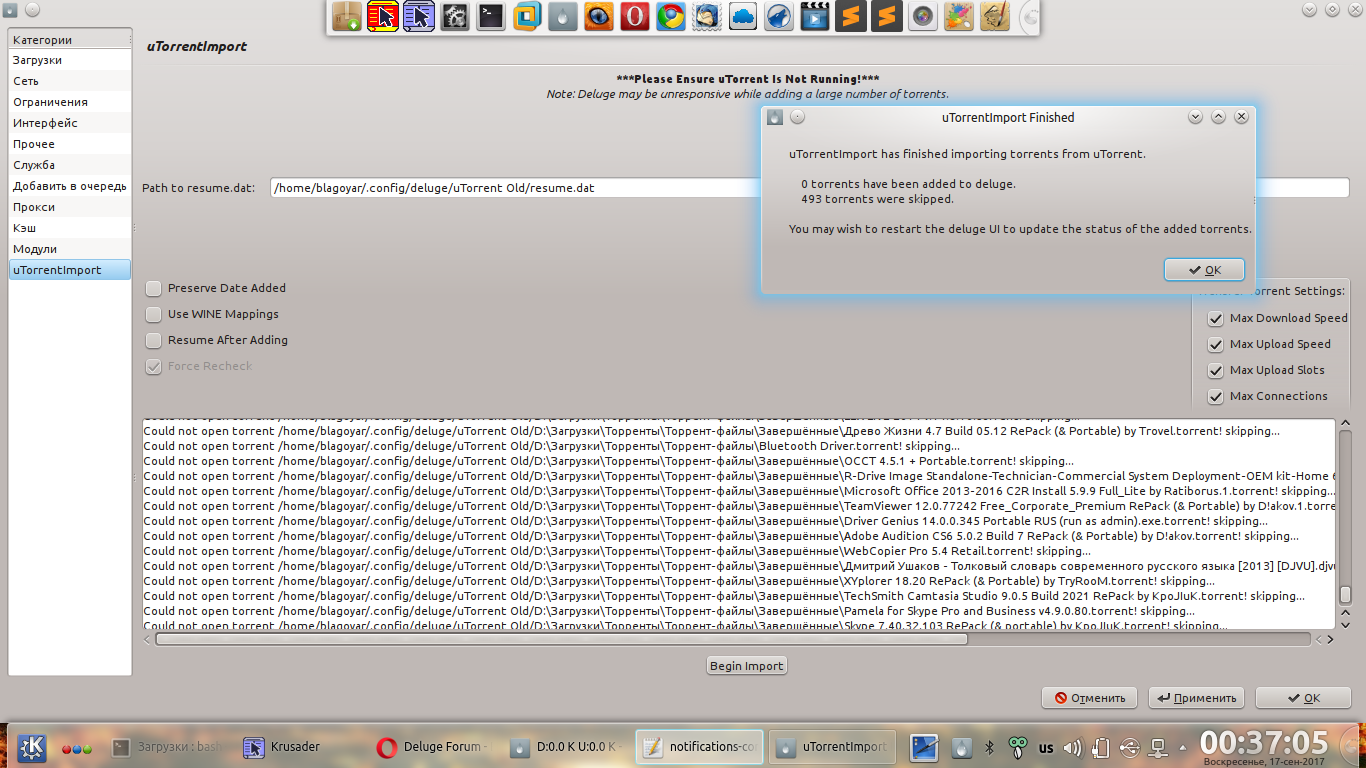
Task: Select the Кэш category
Action: 70,228
